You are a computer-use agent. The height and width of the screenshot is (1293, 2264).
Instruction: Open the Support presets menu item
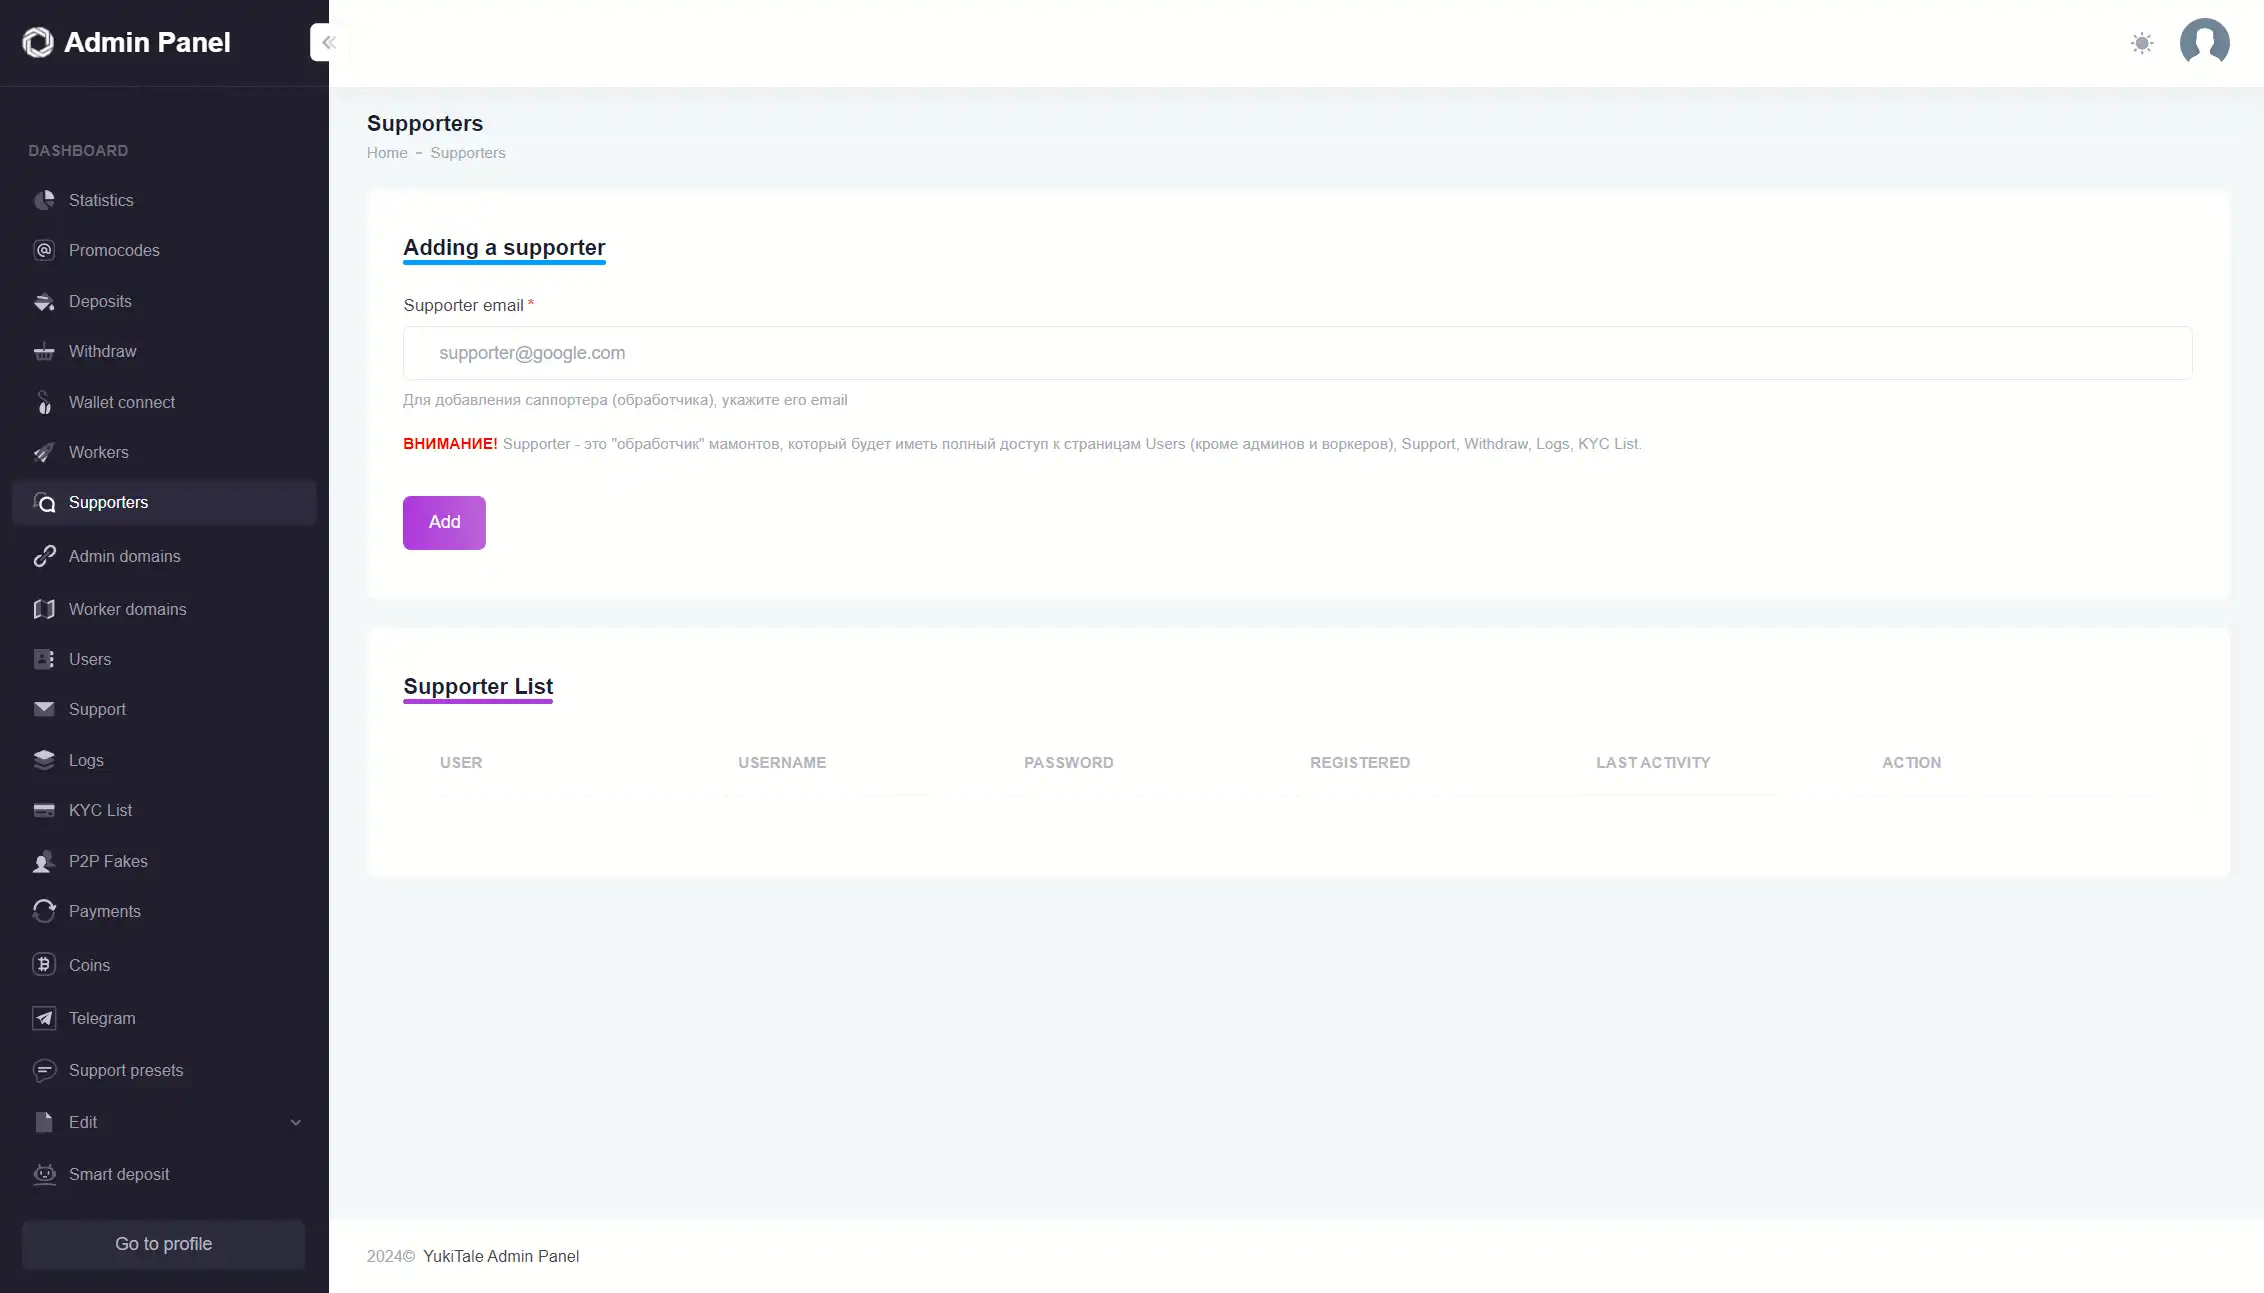click(x=126, y=1070)
